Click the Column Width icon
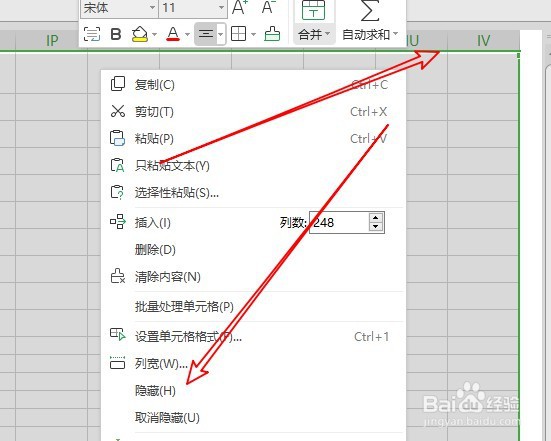Image resolution: width=551 pixels, height=441 pixels. (x=118, y=362)
